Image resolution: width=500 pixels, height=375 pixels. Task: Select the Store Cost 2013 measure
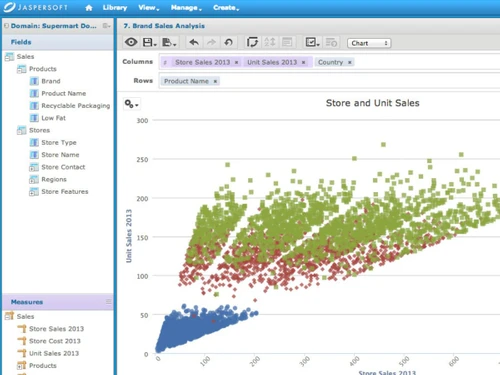pyautogui.click(x=55, y=341)
